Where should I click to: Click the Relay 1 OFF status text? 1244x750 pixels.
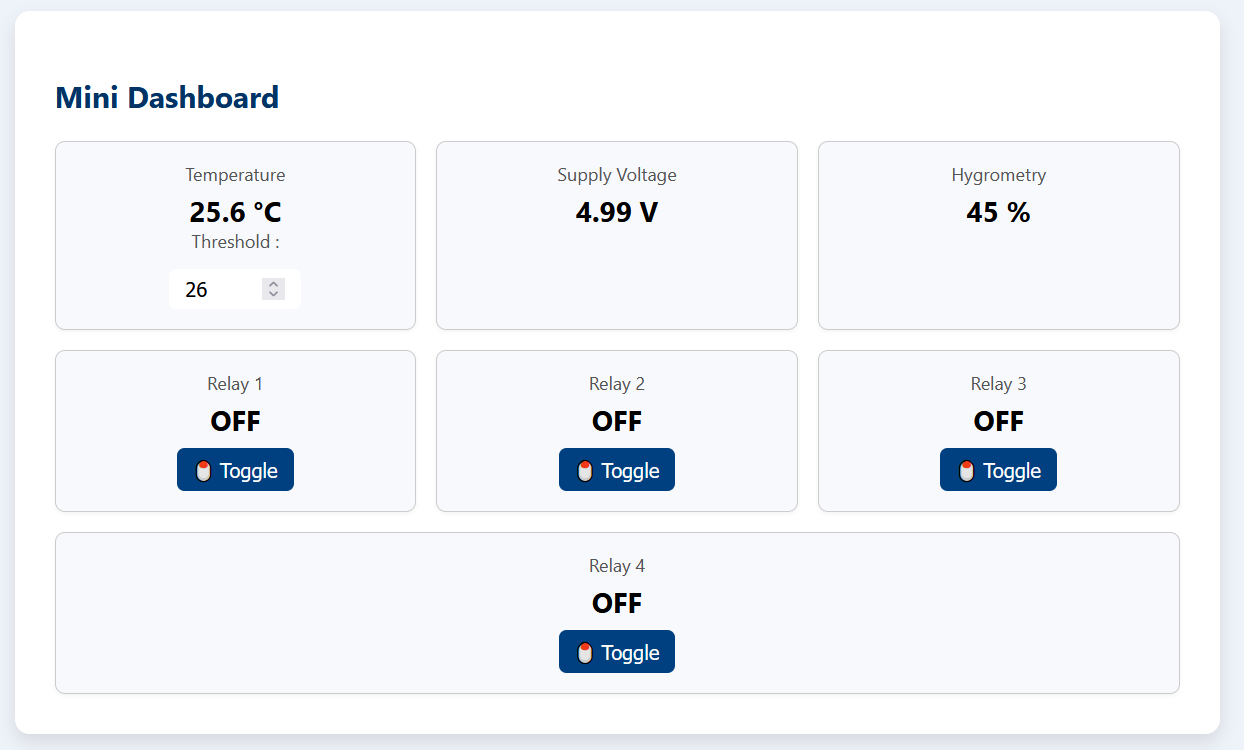235,422
